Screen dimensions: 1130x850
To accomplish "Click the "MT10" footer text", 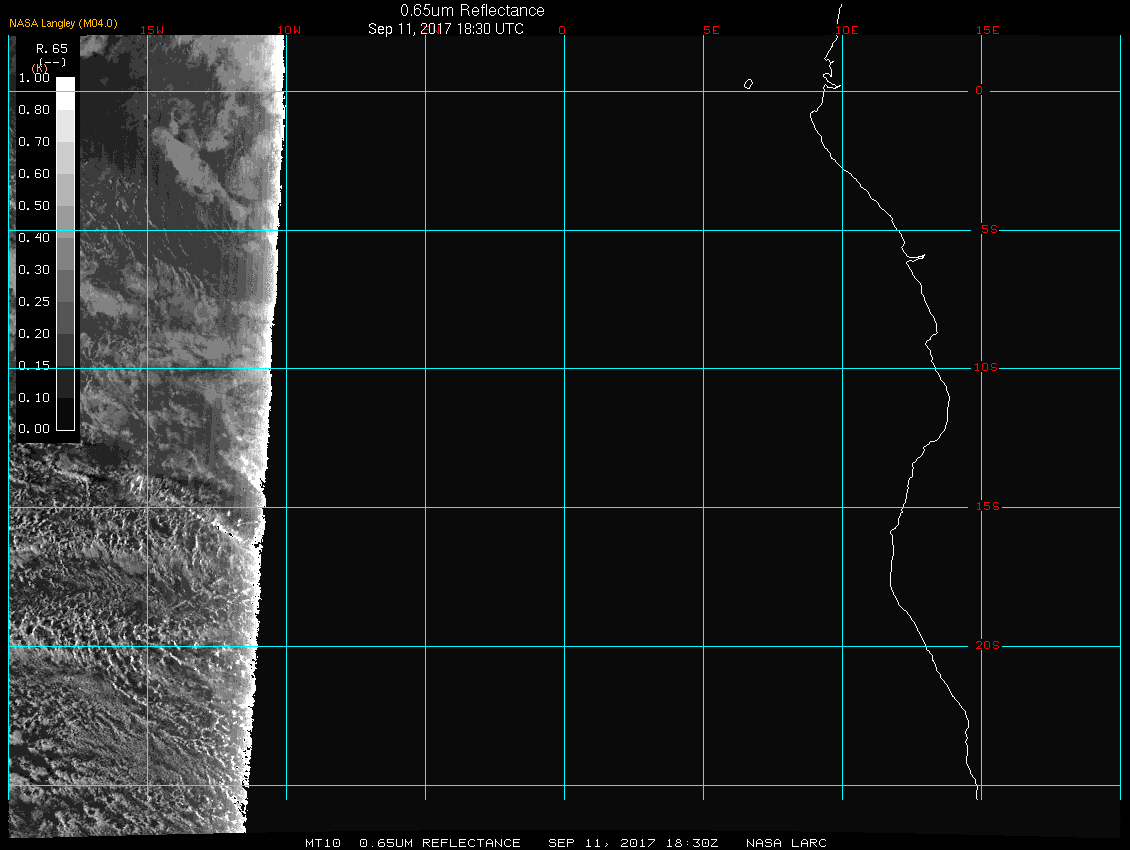I will pos(323,843).
